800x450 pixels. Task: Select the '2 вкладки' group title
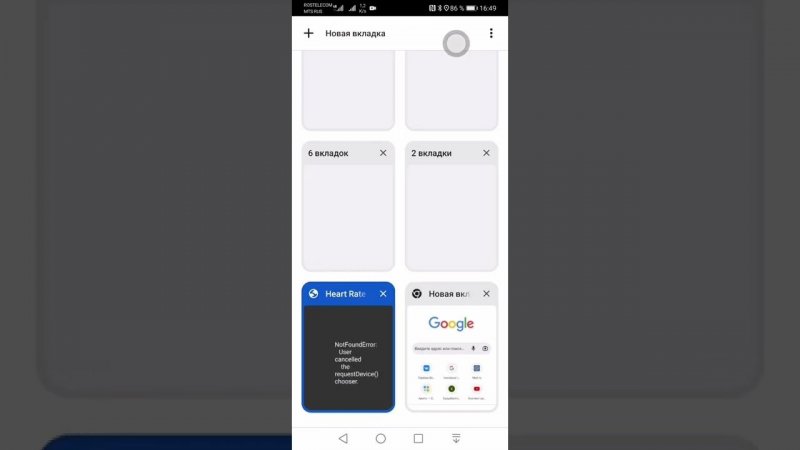coord(432,153)
